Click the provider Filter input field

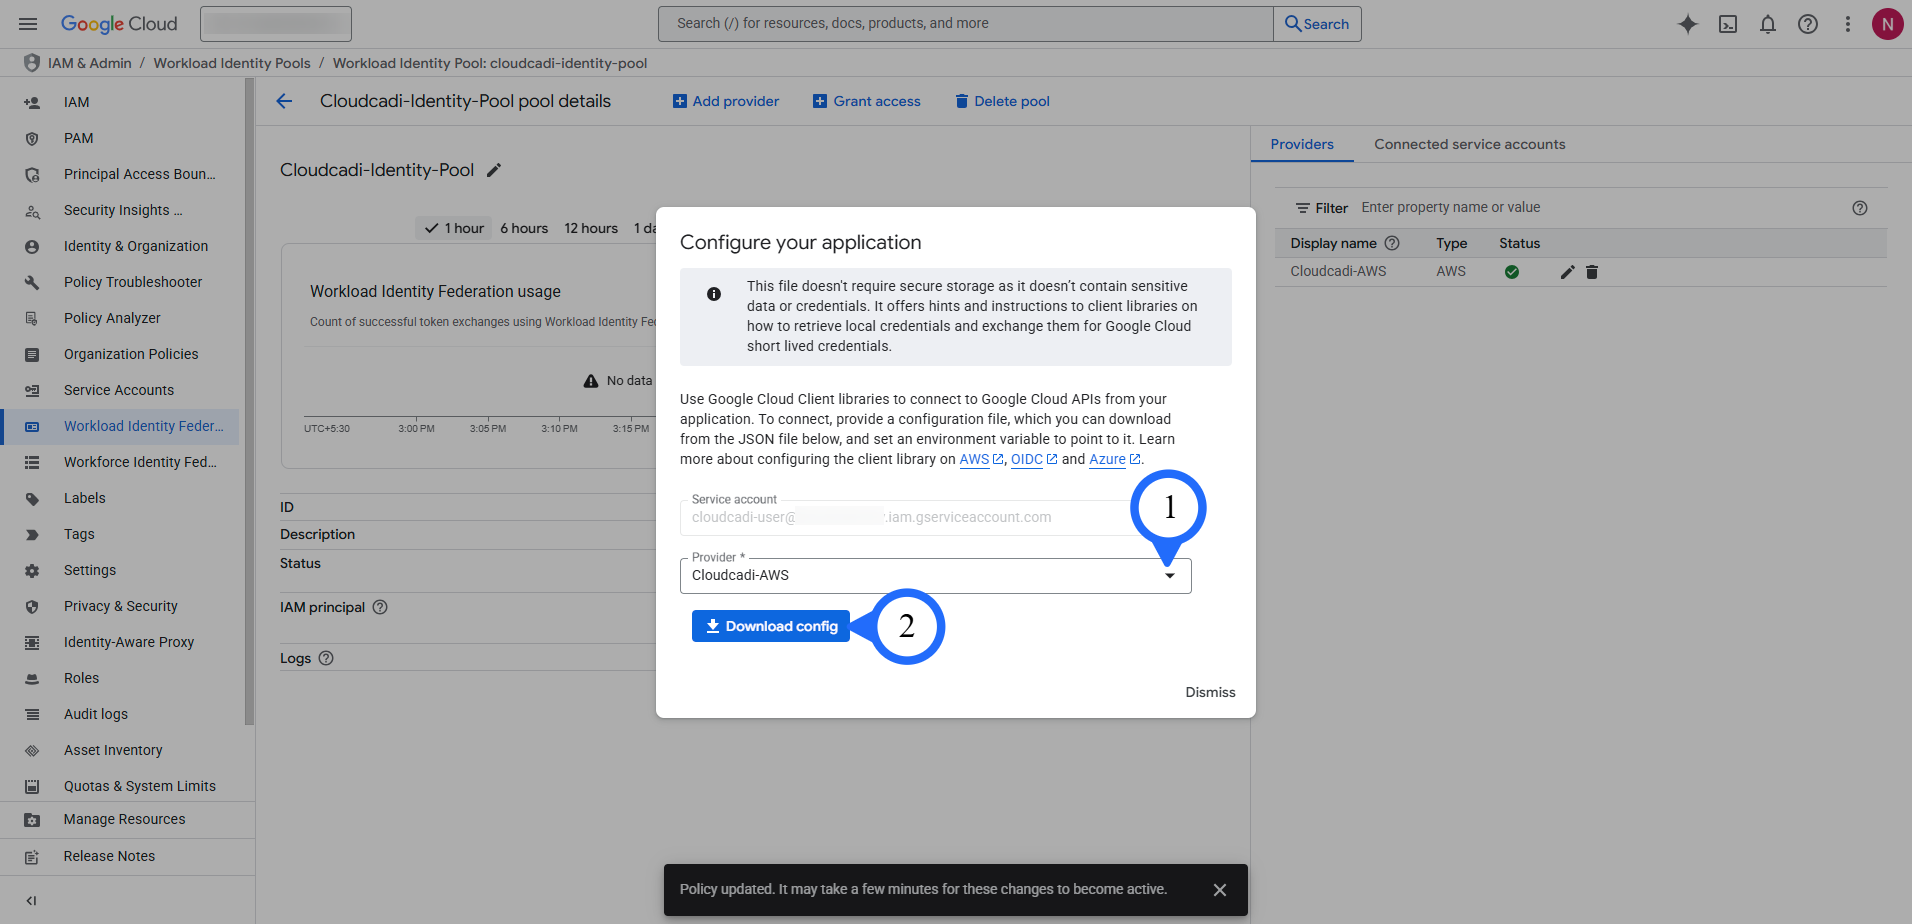point(1600,207)
